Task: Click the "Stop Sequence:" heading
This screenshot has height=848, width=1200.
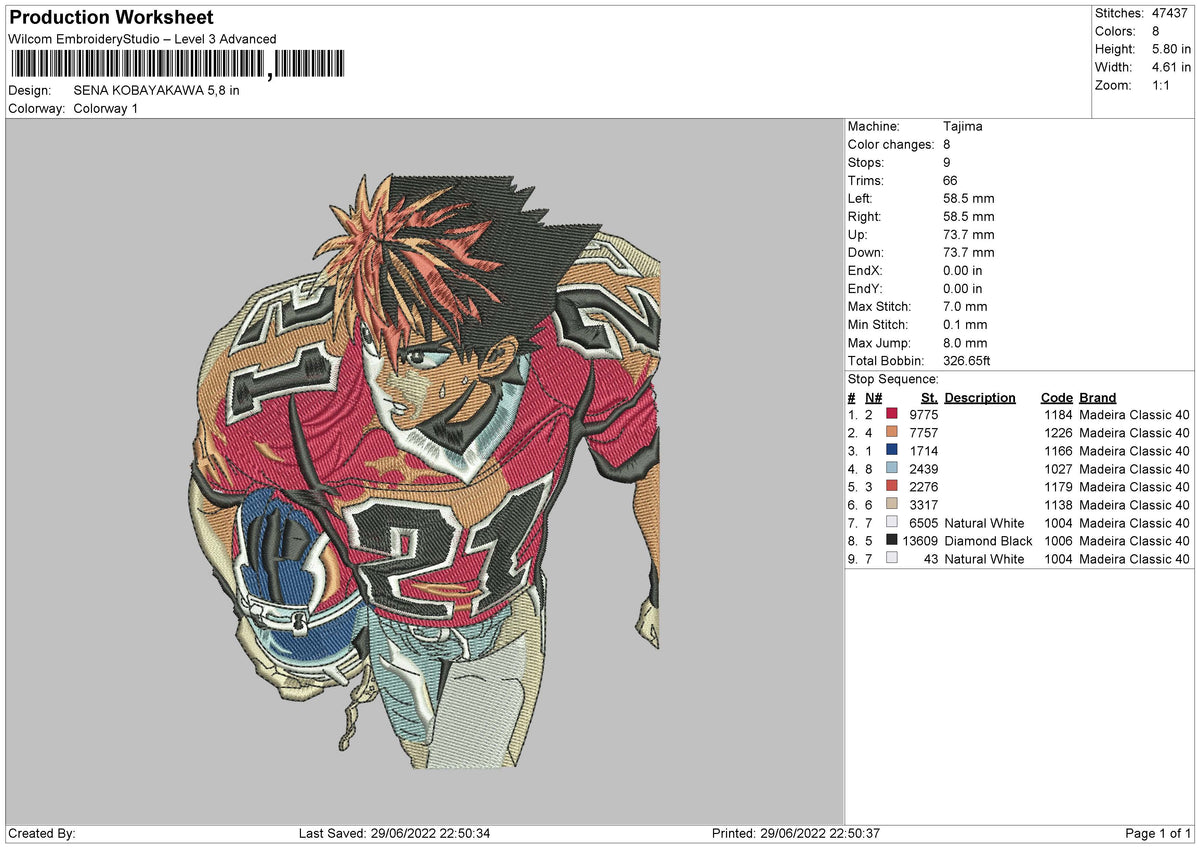Action: coord(893,380)
